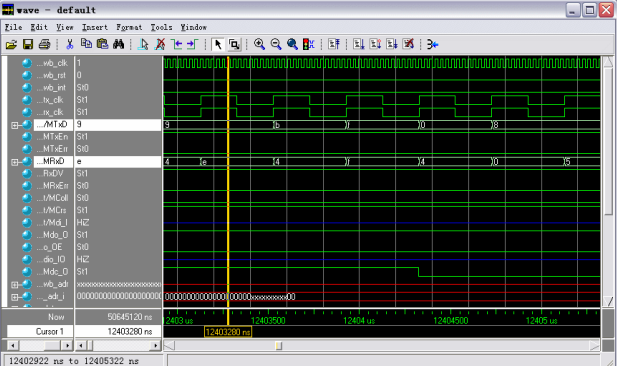Select the MRxErr signal
Viewport: 617px width, 366px height.
[53, 185]
